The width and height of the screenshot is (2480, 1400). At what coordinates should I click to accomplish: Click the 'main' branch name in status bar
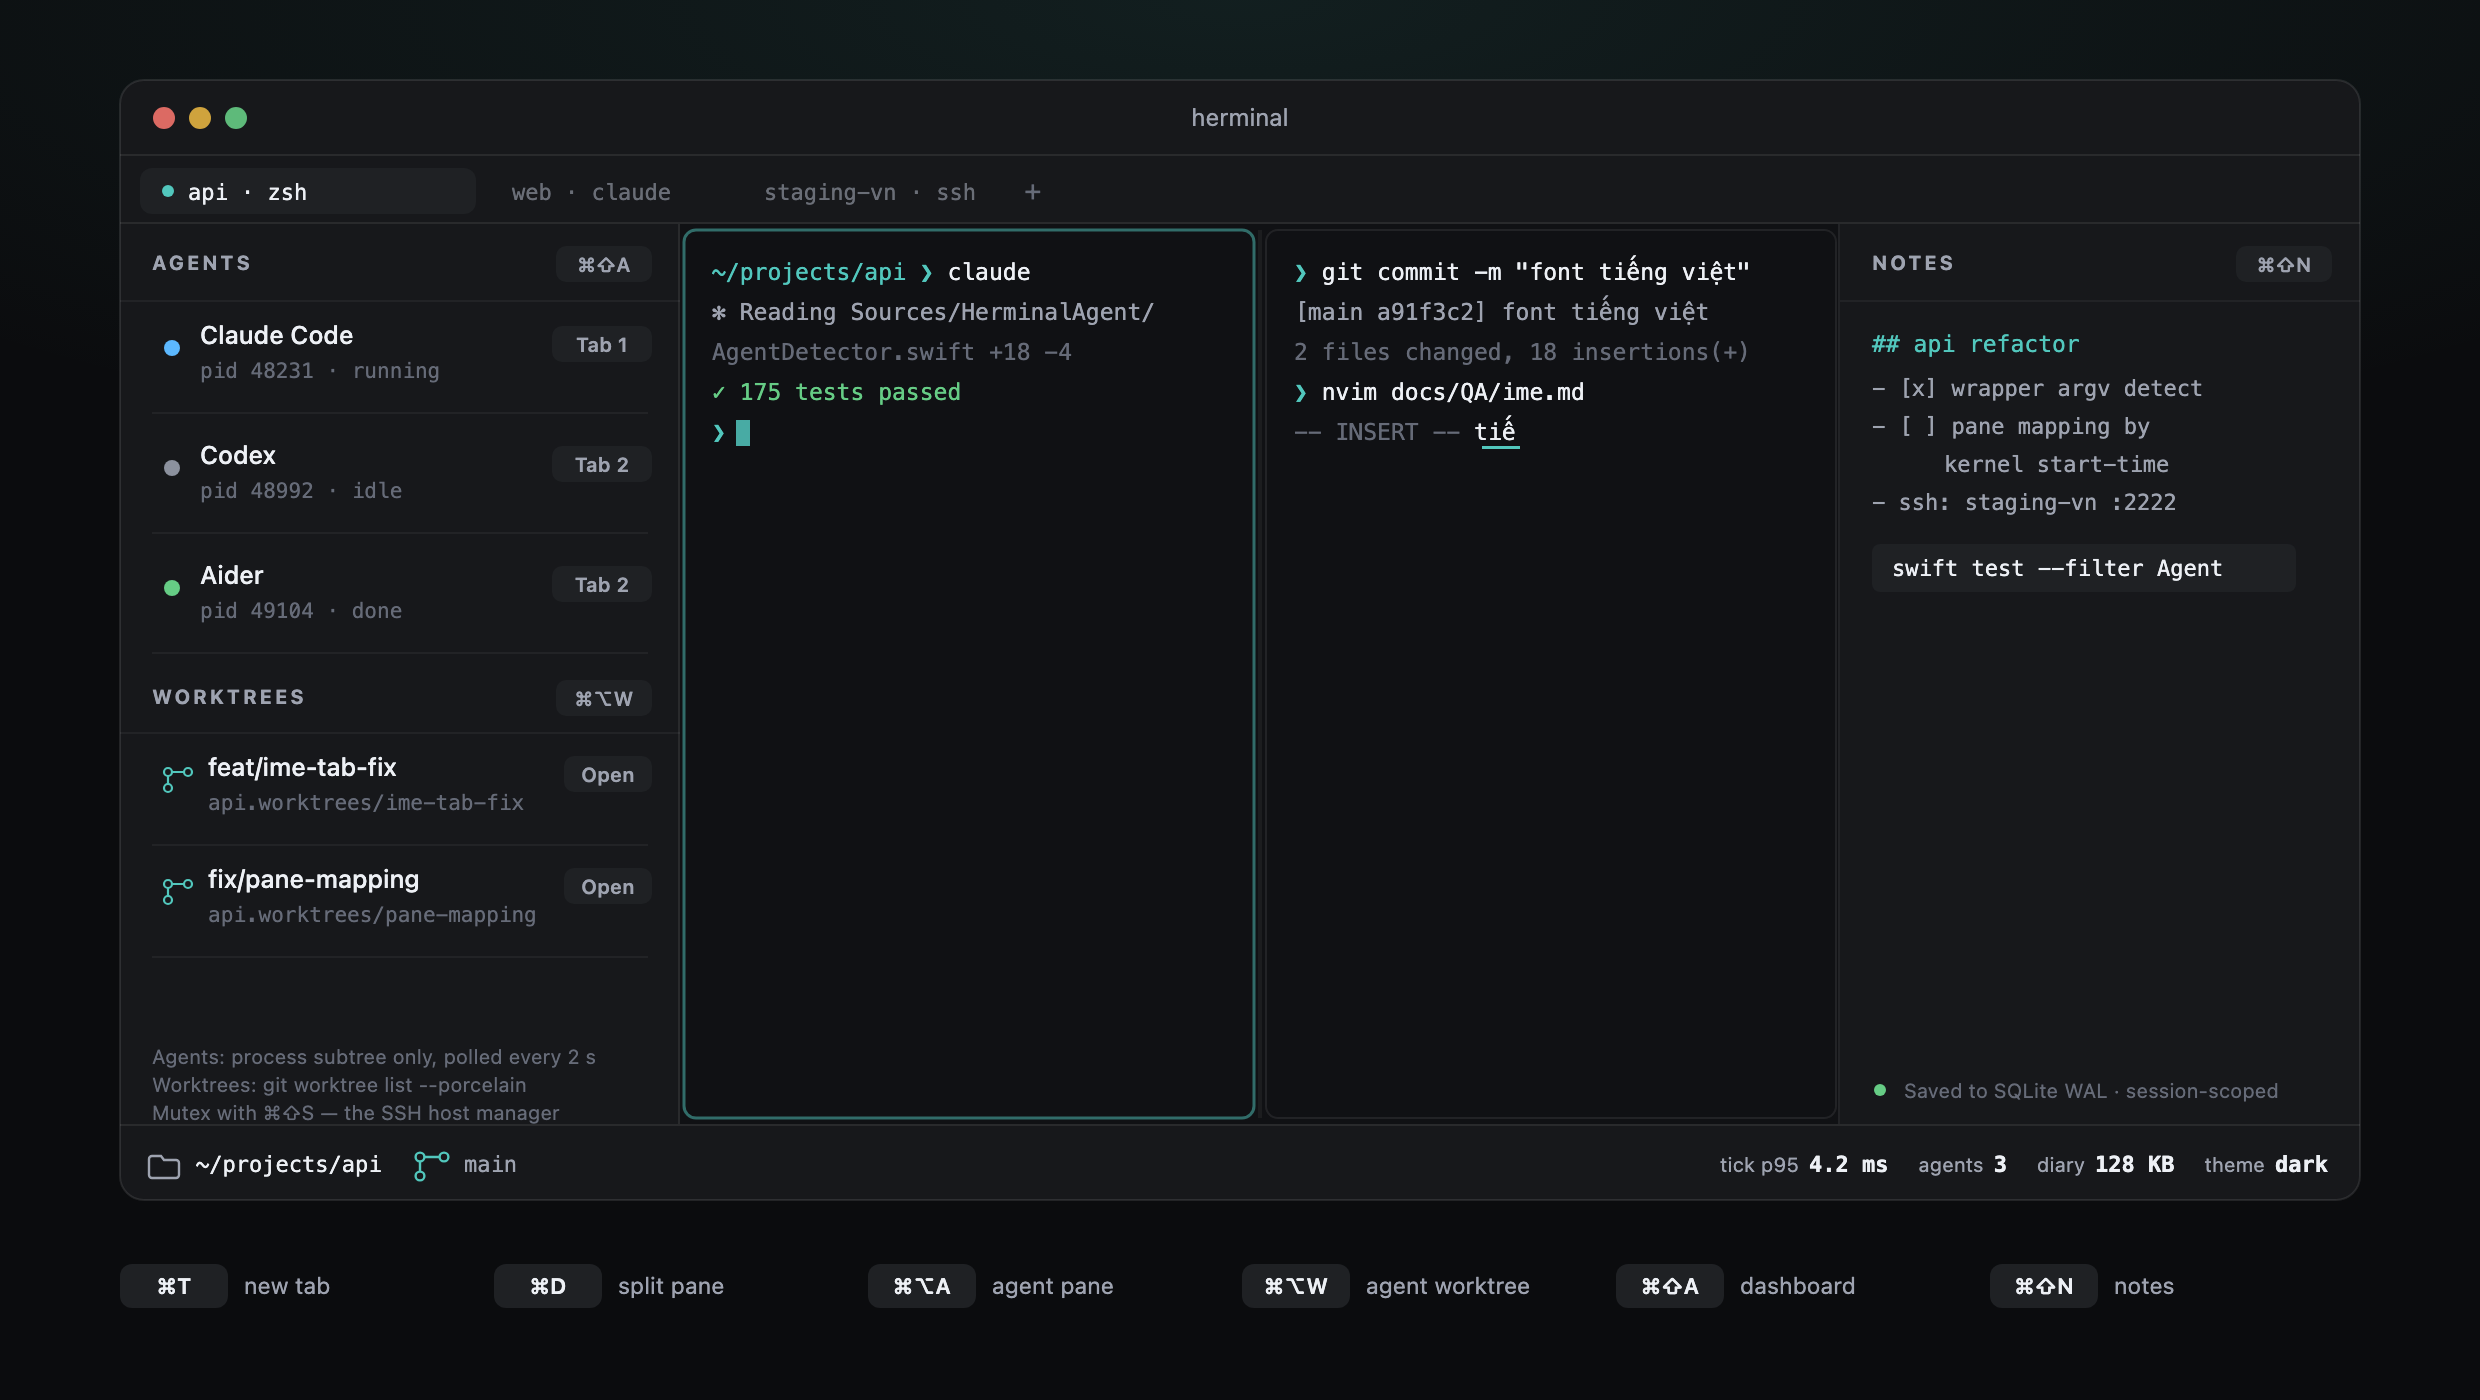click(x=490, y=1164)
